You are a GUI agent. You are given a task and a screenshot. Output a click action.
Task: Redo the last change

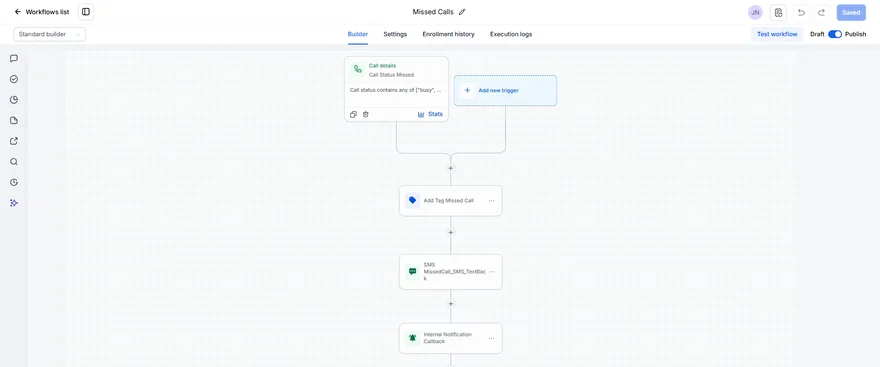821,12
